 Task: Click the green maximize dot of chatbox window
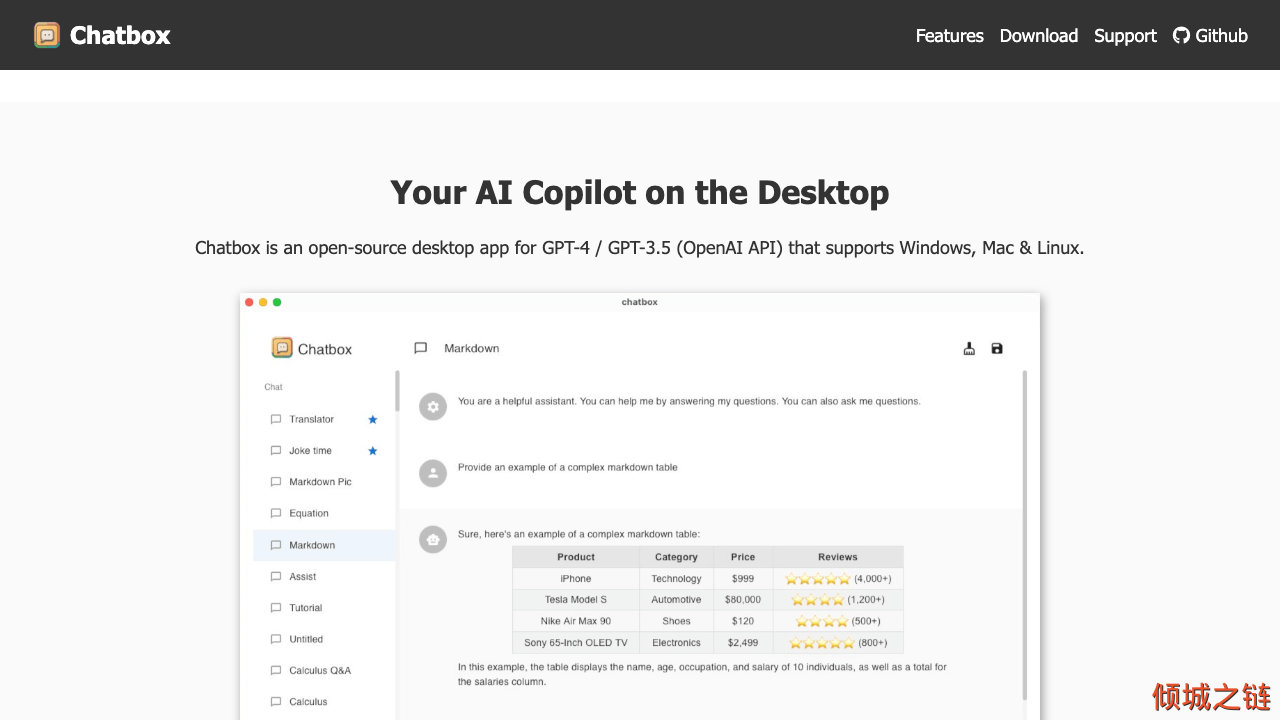tap(277, 302)
